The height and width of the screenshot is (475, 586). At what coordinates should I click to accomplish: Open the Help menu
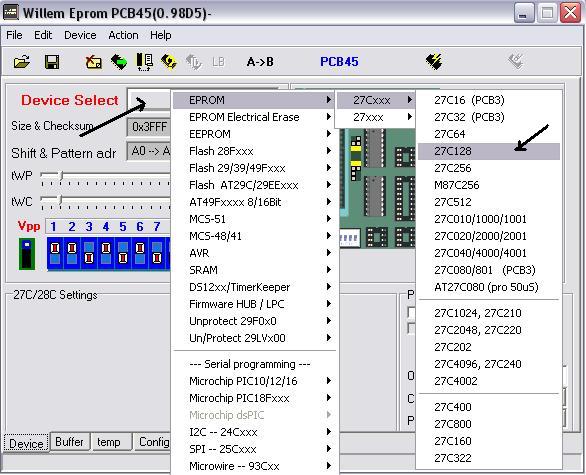pyautogui.click(x=161, y=35)
